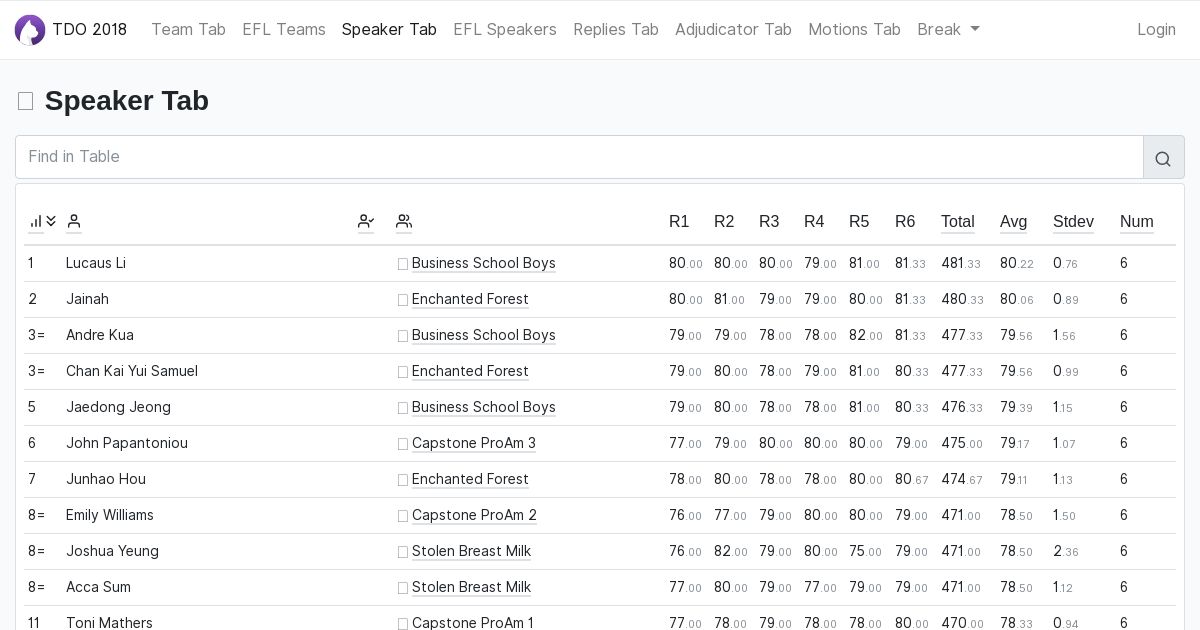Click emoji box in Acca Sum's team cell
Screen dimensions: 1200x630
(403, 588)
